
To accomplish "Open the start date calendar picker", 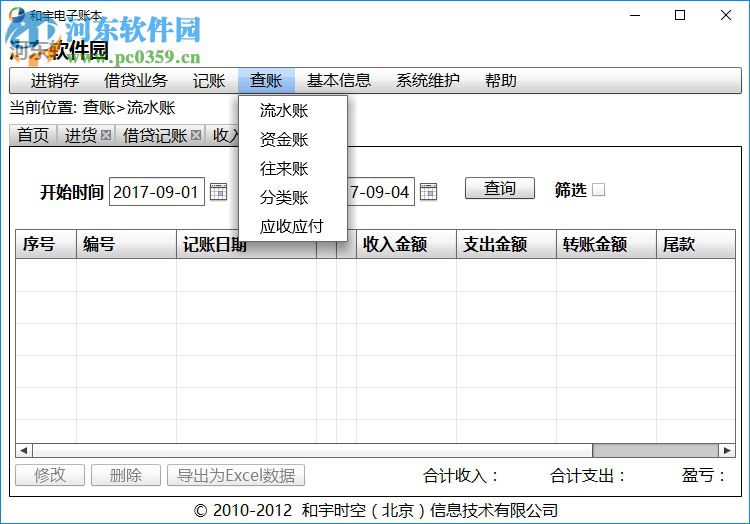I will pyautogui.click(x=219, y=192).
